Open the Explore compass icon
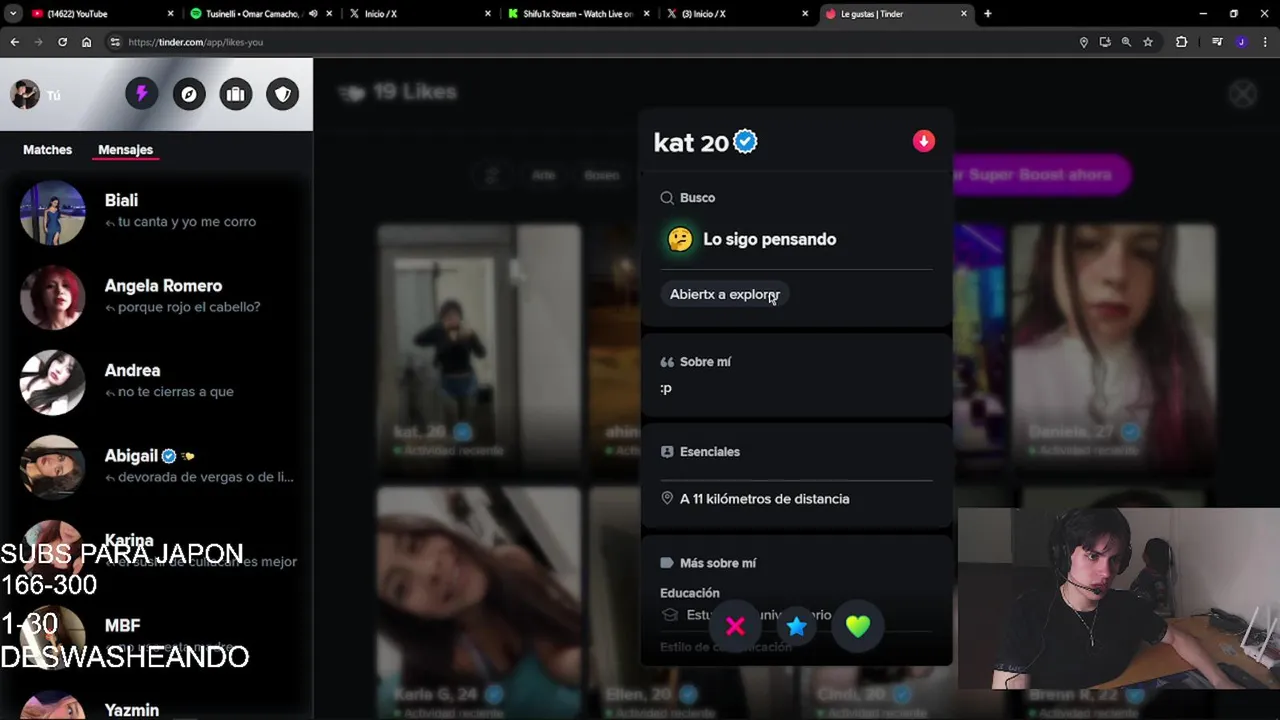Viewport: 1280px width, 720px height. point(188,94)
